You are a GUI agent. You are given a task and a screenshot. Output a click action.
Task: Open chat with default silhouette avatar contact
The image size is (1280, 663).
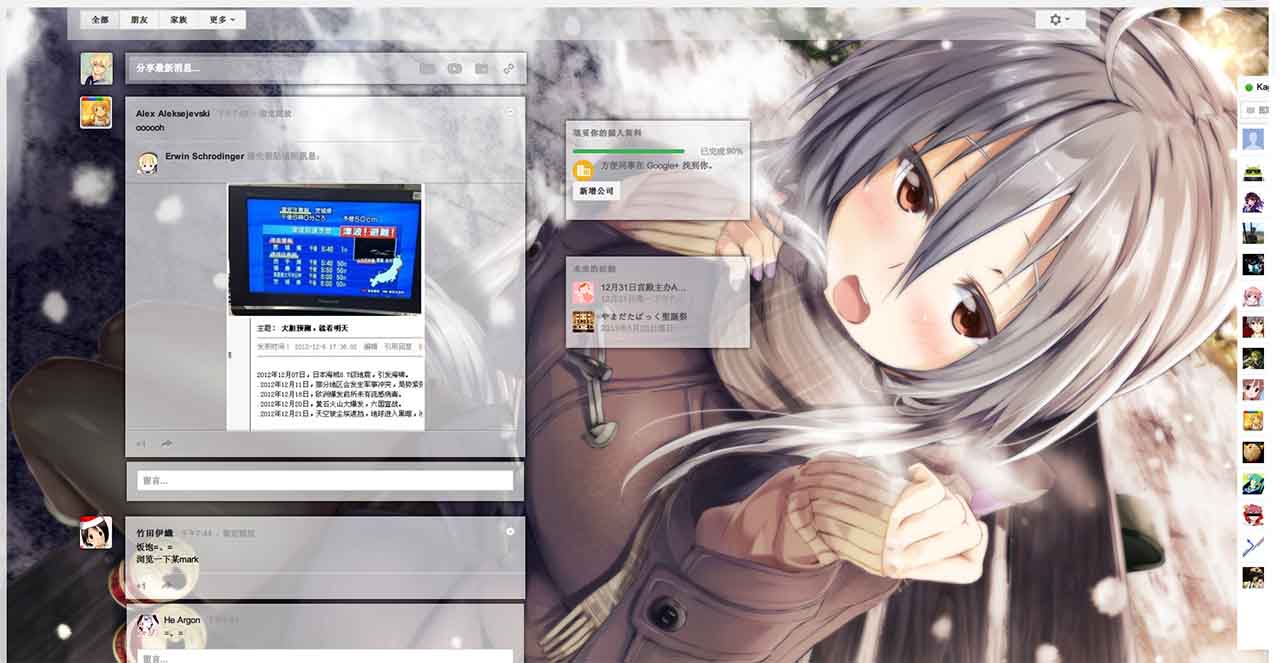tap(1253, 140)
